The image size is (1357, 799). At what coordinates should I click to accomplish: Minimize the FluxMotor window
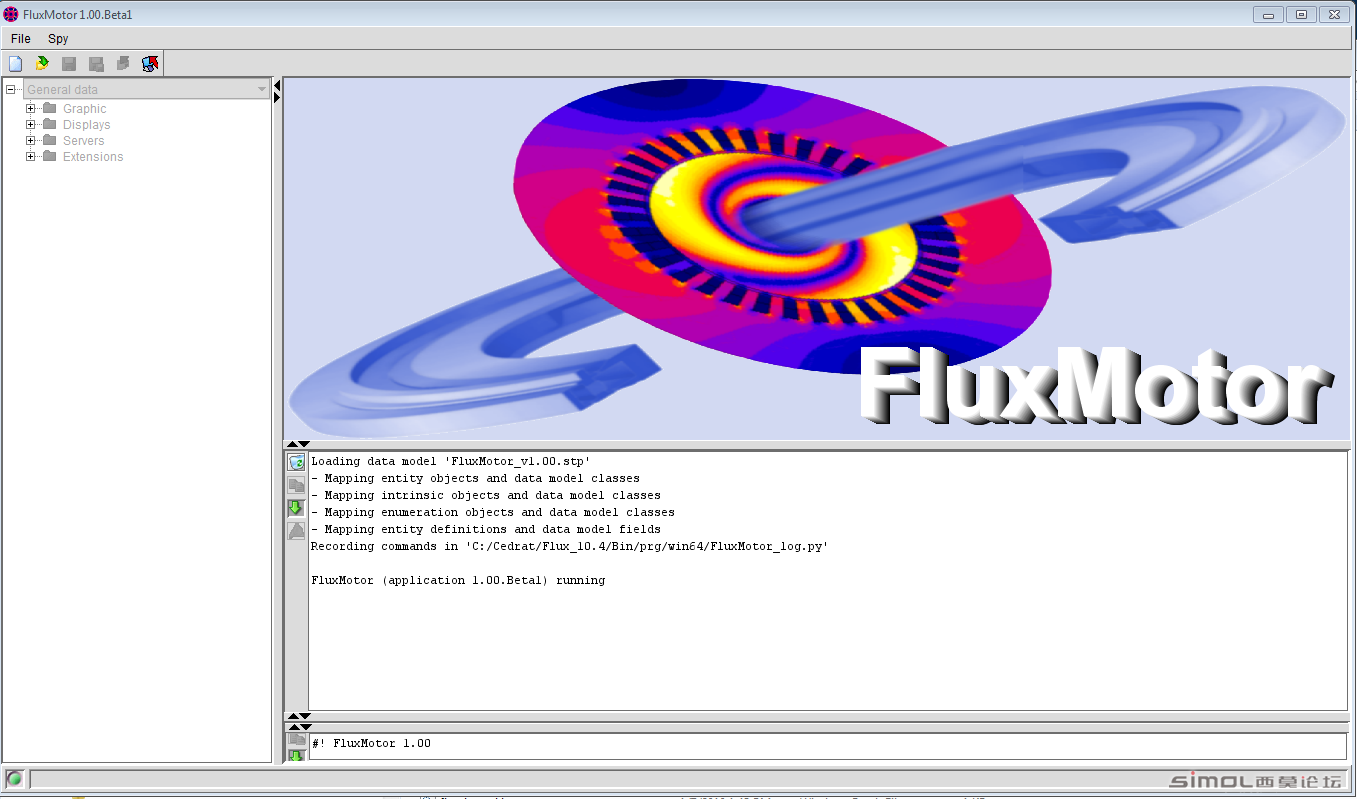point(1268,14)
